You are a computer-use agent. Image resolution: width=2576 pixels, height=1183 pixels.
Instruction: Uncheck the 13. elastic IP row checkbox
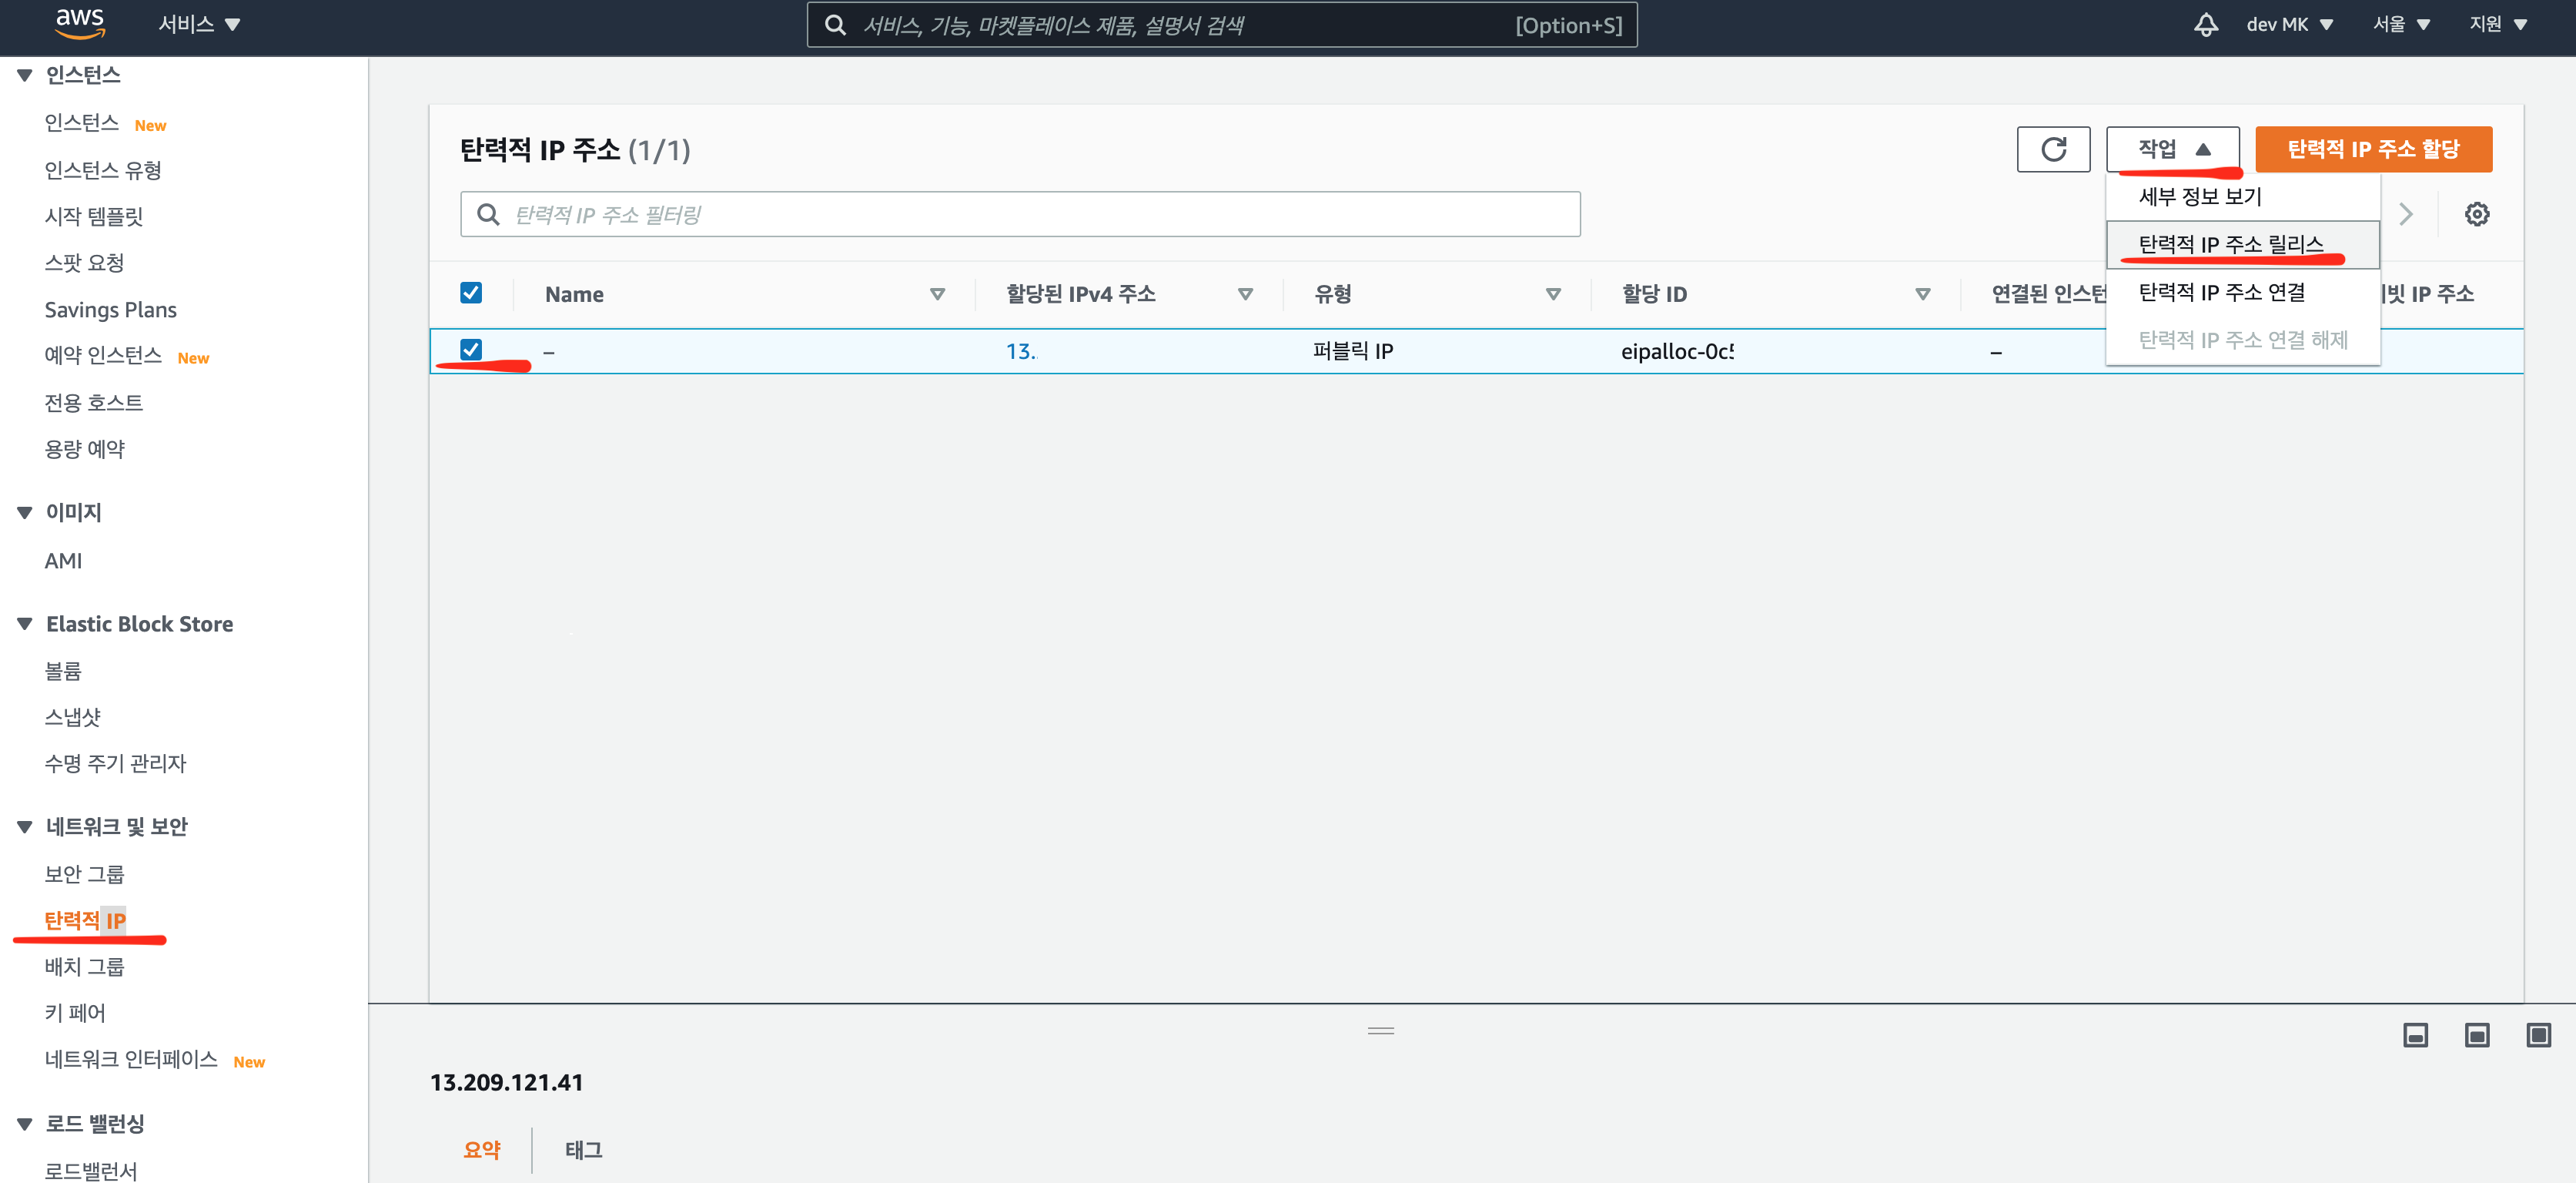[x=471, y=349]
